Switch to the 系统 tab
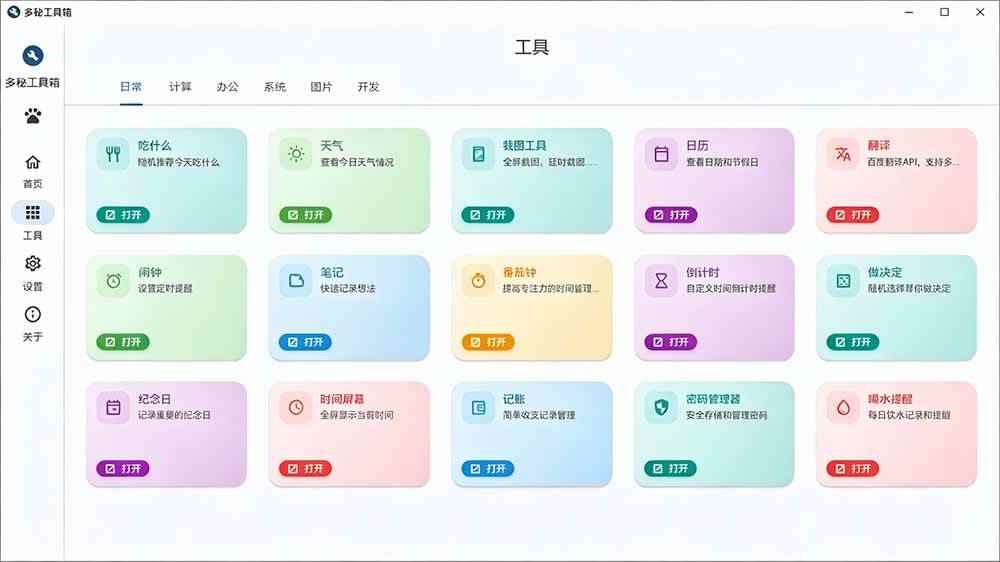This screenshot has width=1000, height=562. 275,87
